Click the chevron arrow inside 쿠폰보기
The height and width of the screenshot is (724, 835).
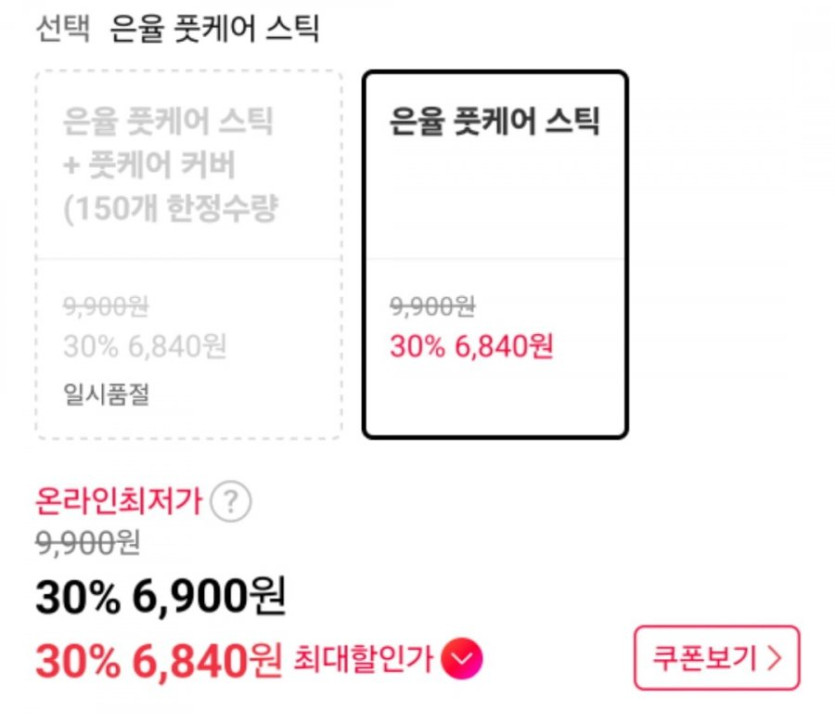click(x=773, y=658)
